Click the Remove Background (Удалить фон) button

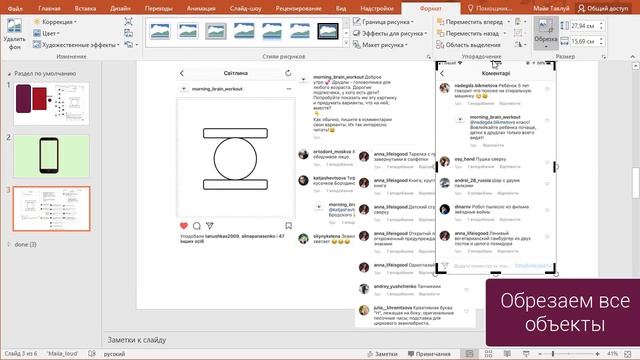14,34
